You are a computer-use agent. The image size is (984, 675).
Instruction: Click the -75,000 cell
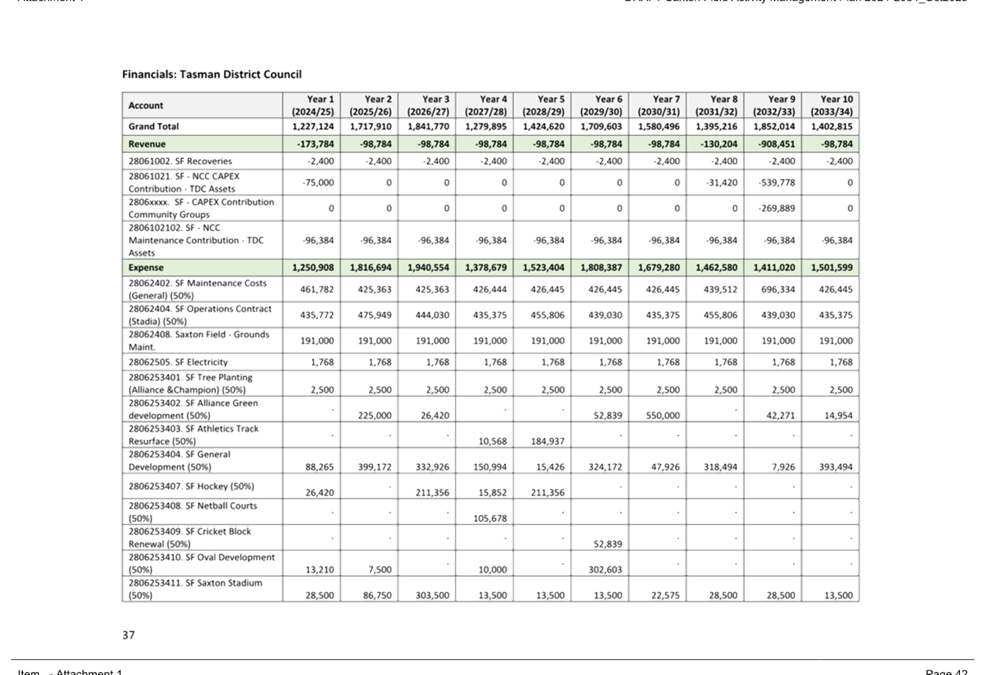318,183
